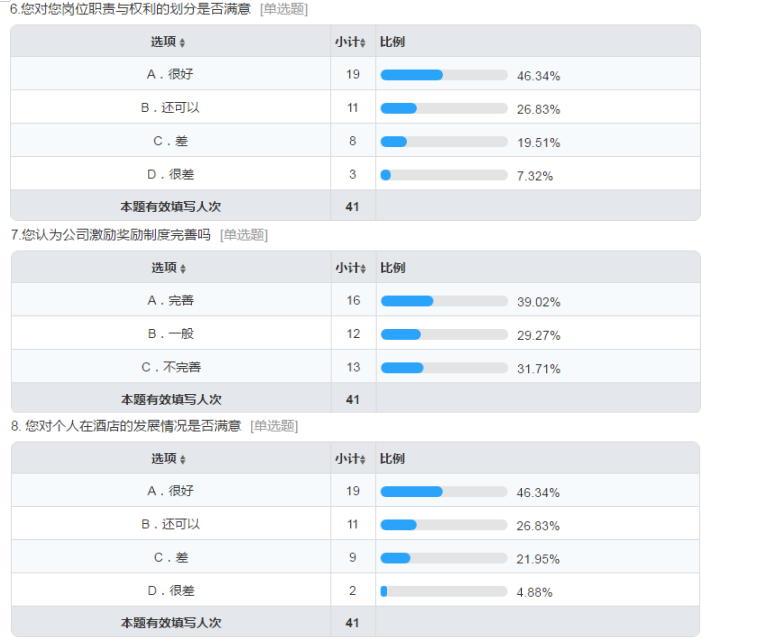Sort question 7 by 选项 arrow icon

click(x=182, y=269)
